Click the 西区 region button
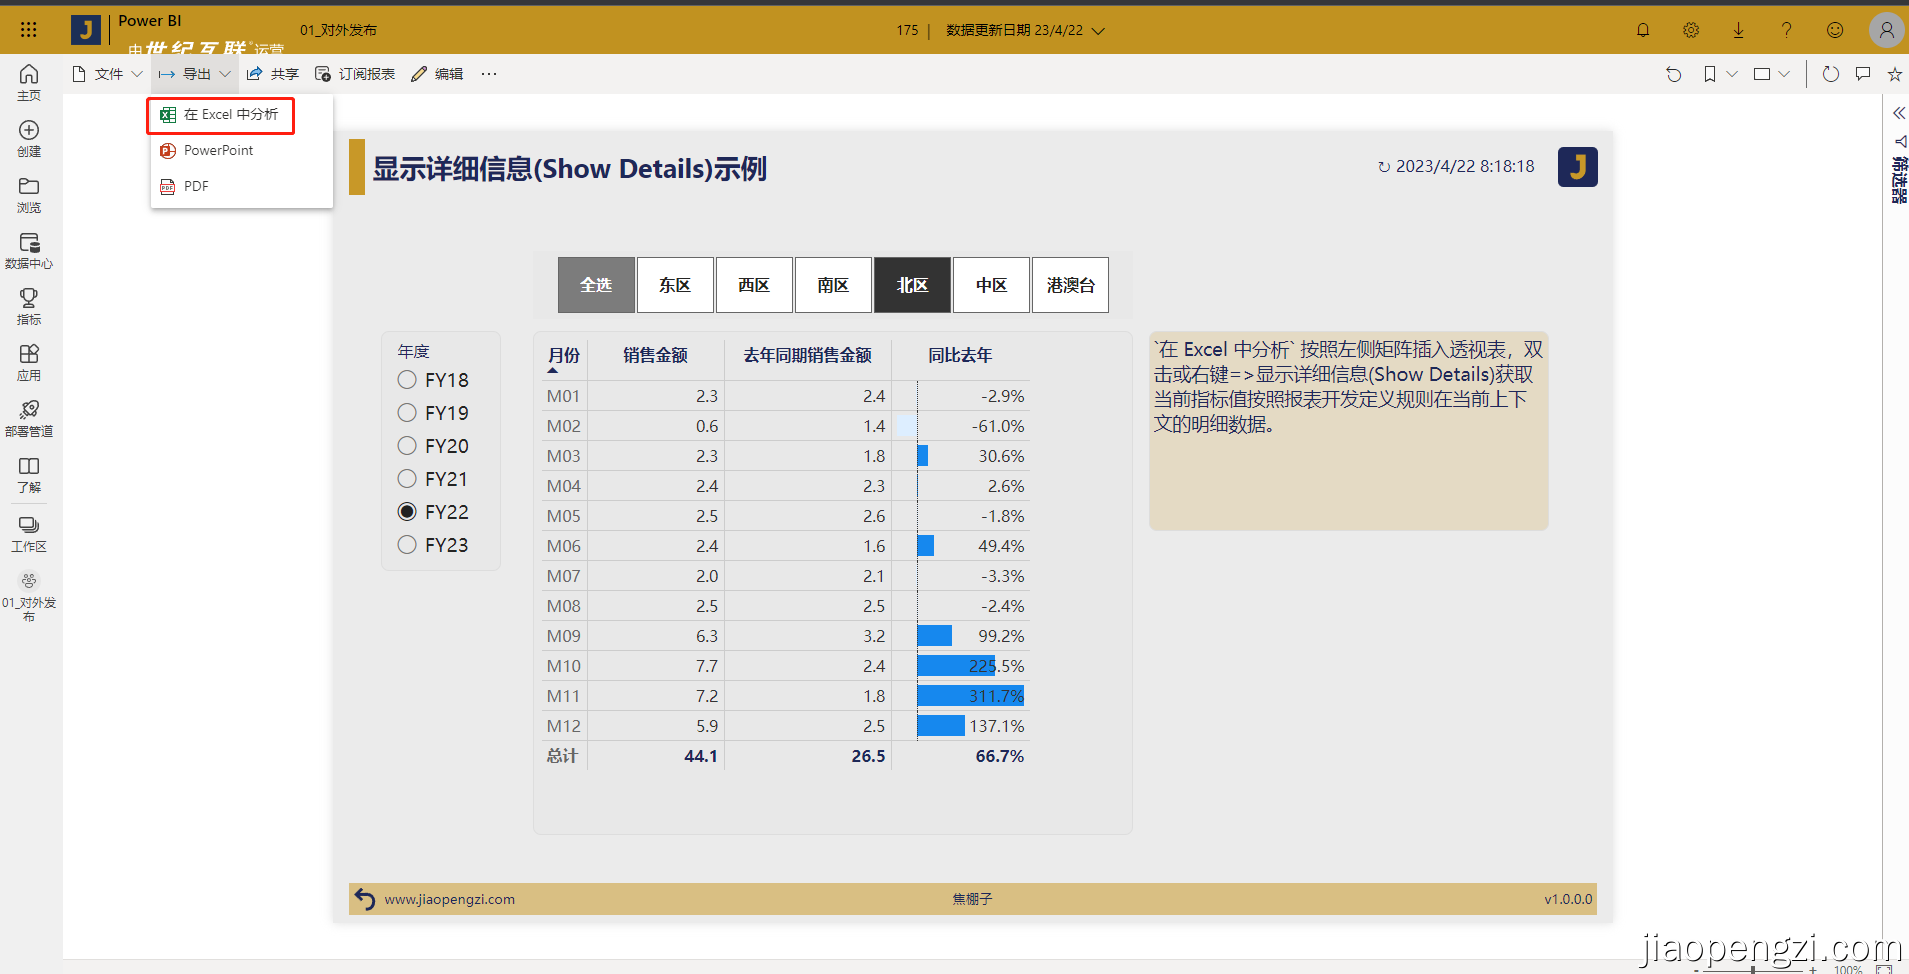 click(754, 285)
